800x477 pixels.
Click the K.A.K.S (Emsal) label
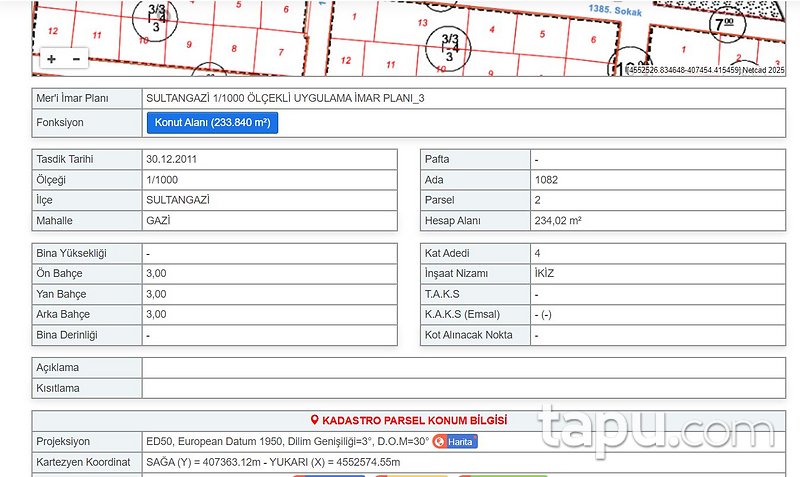tap(462, 314)
